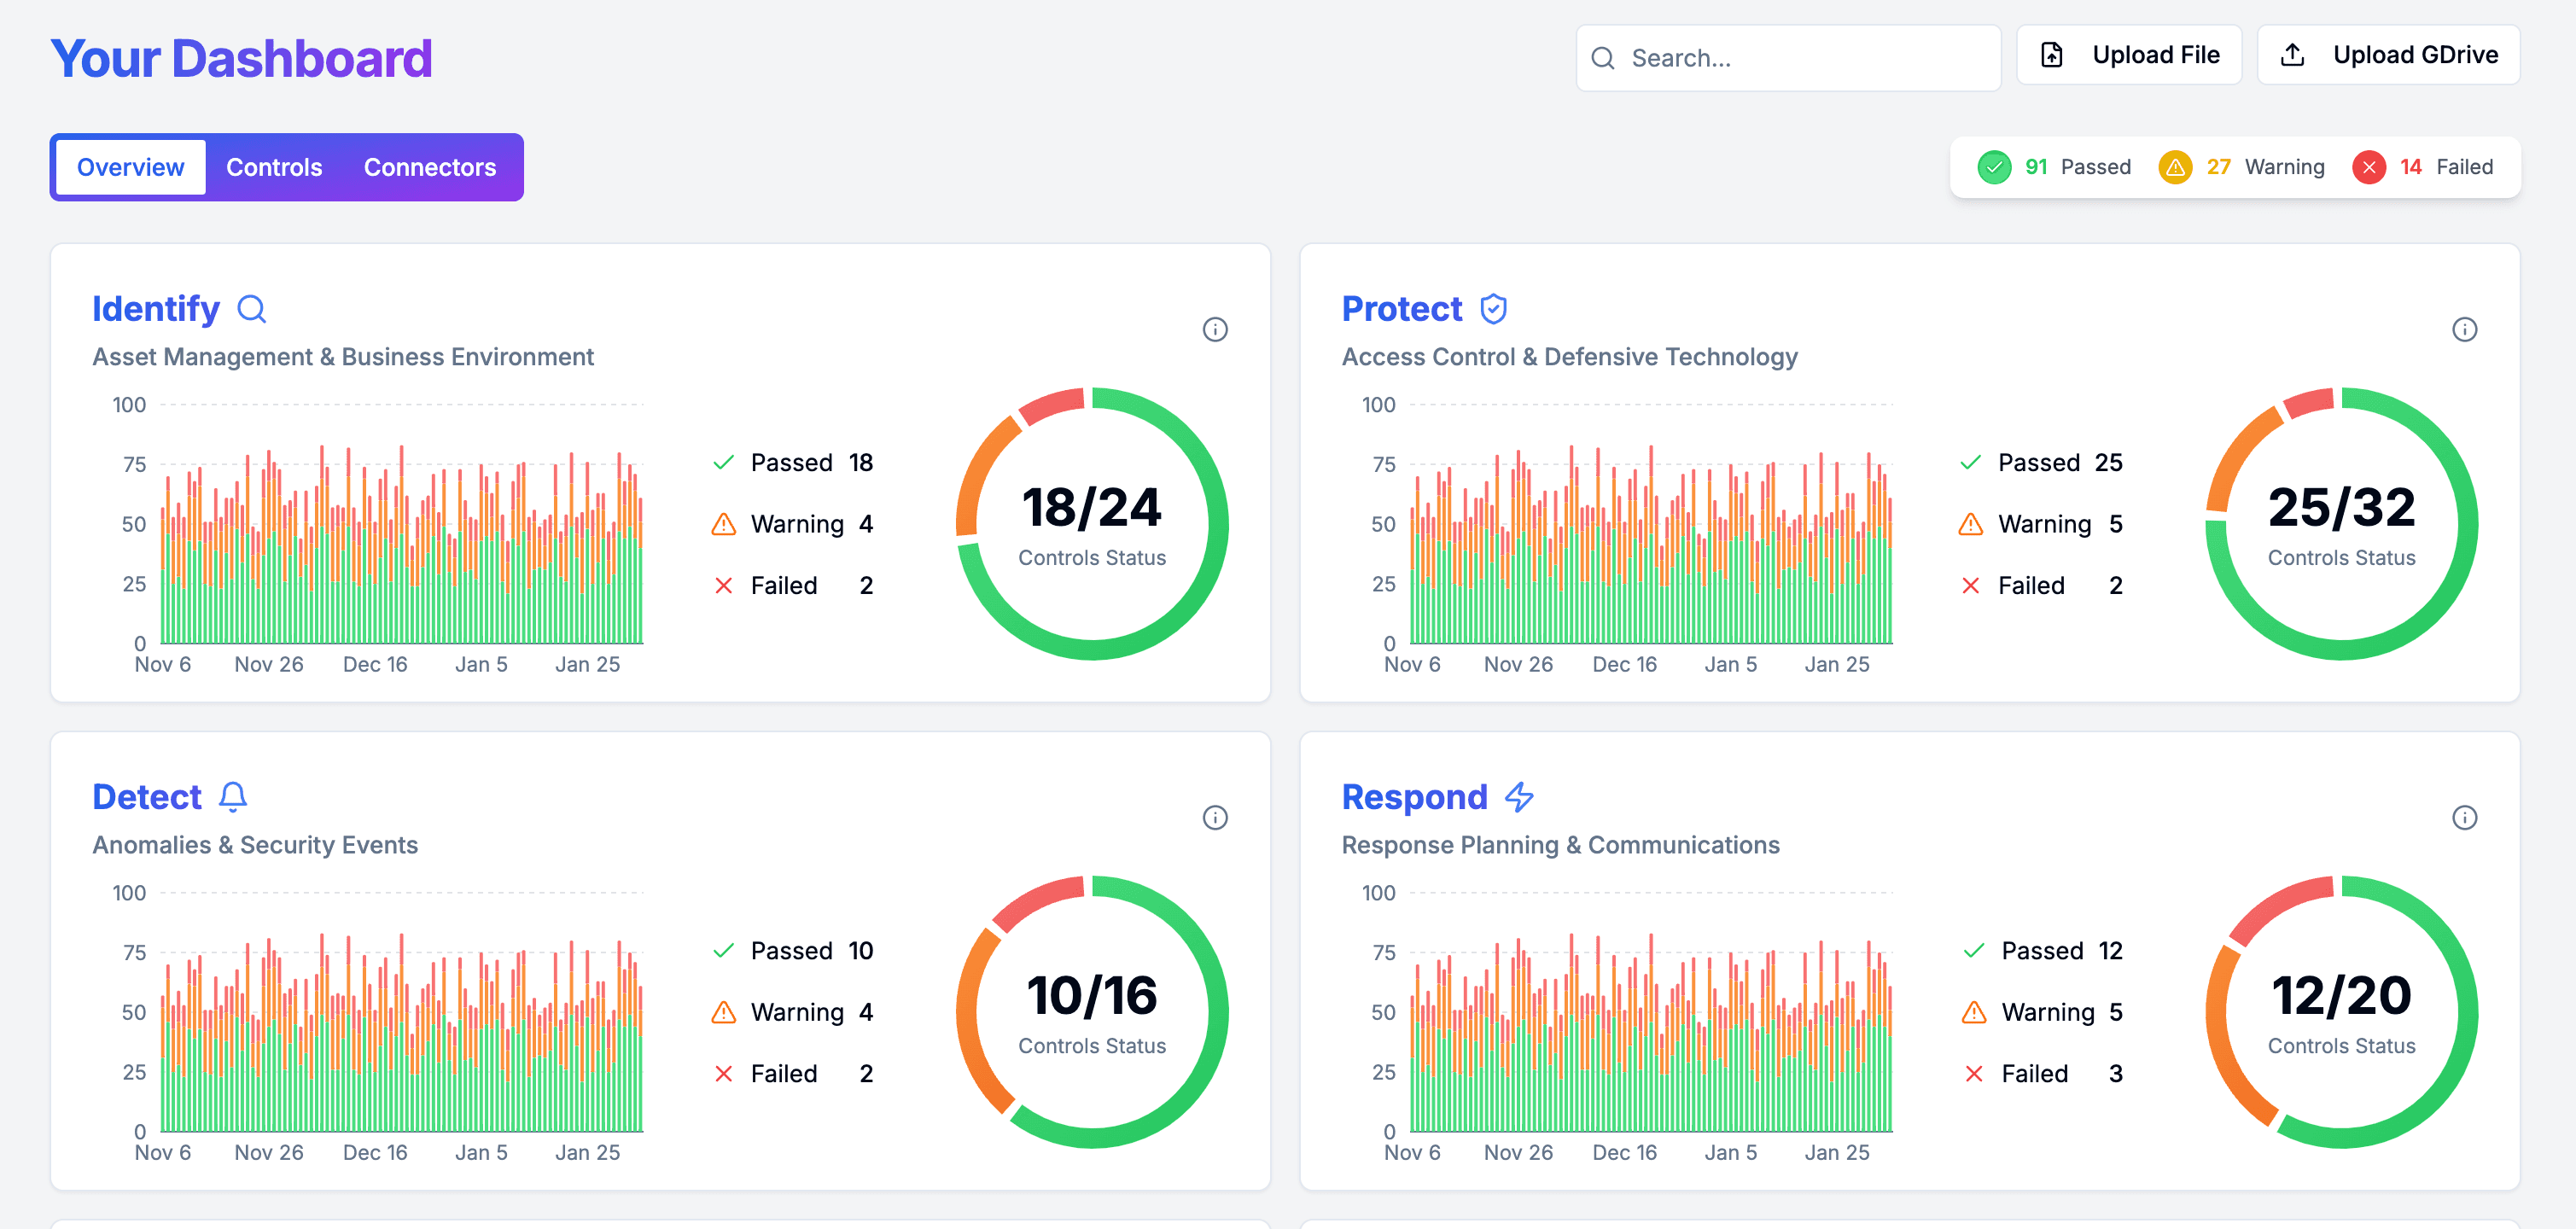Click the shield icon next to Protect
Viewport: 2576px width, 1229px height.
tap(1492, 308)
